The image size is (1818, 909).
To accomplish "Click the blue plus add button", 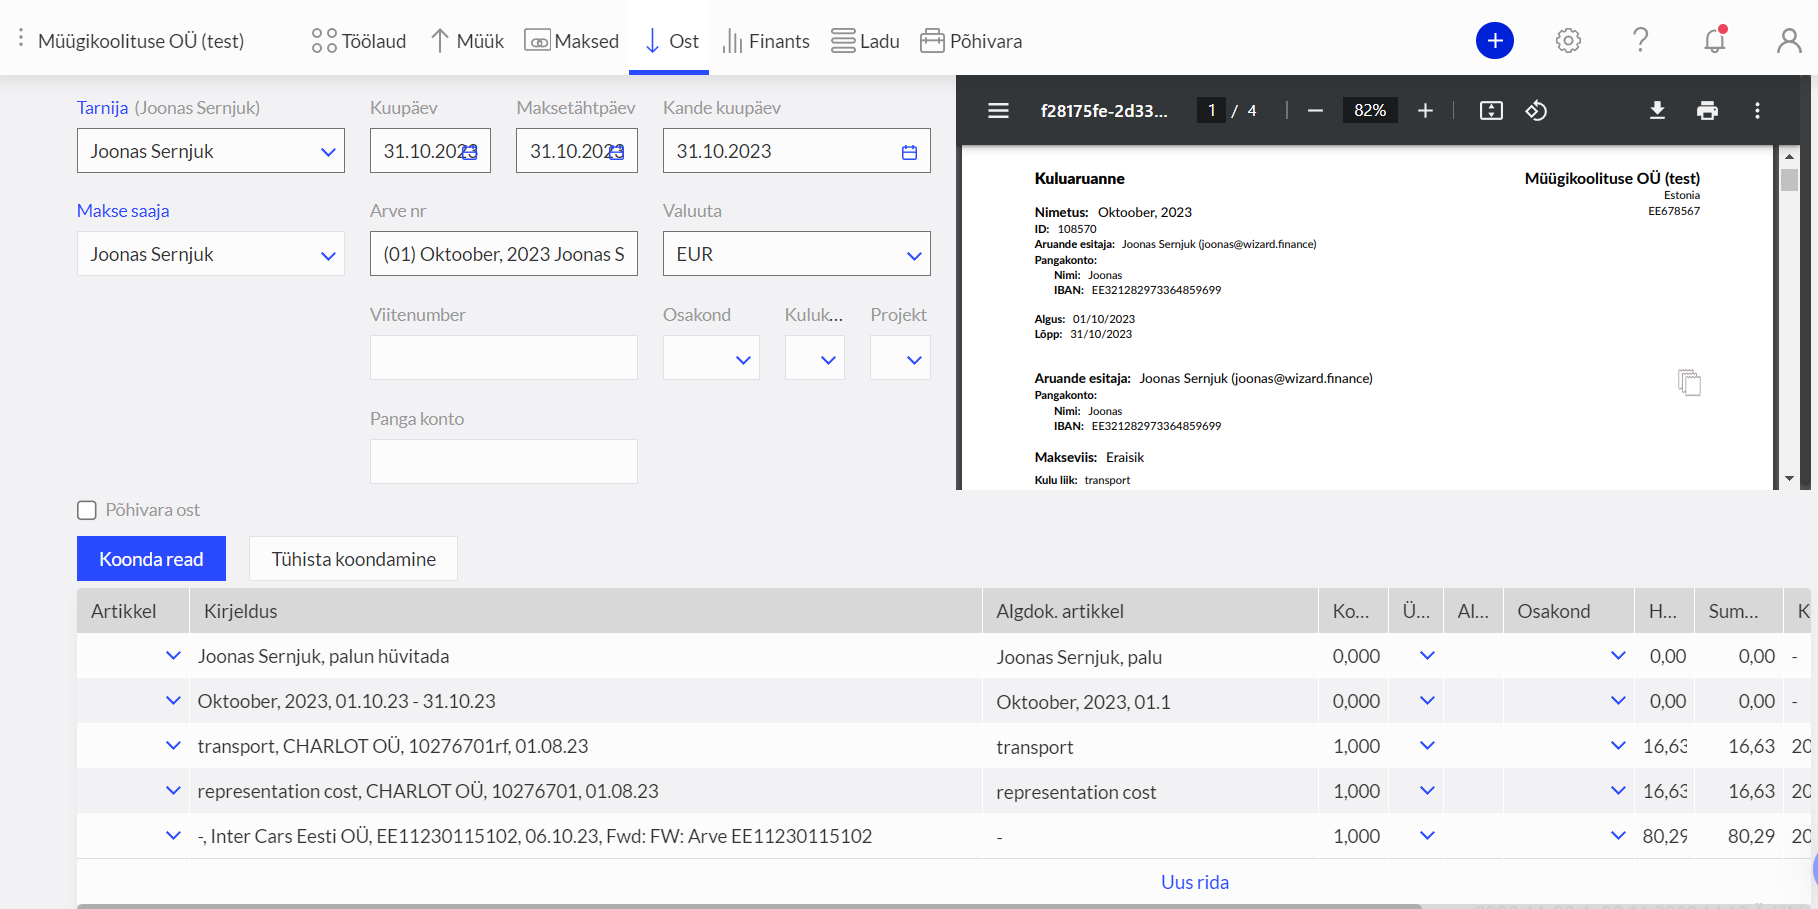I will pos(1494,40).
